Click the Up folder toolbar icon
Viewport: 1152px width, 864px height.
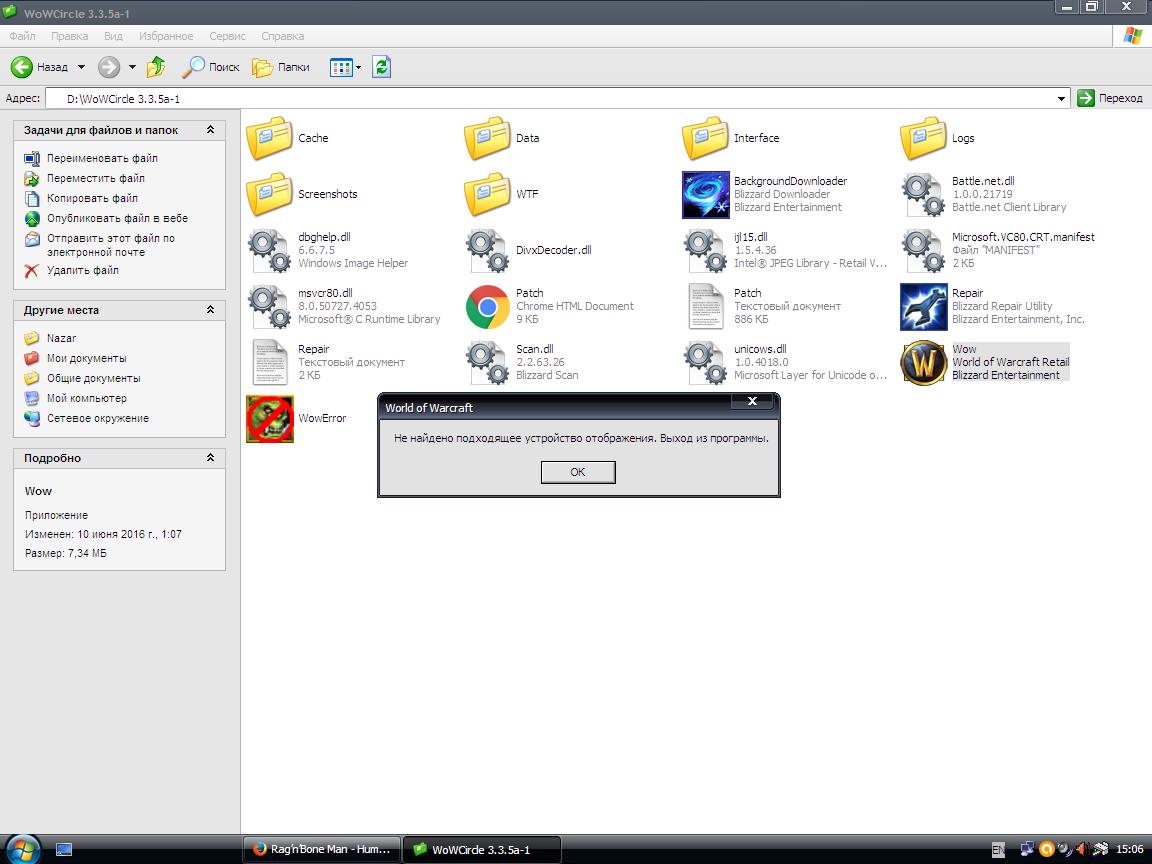tap(156, 67)
